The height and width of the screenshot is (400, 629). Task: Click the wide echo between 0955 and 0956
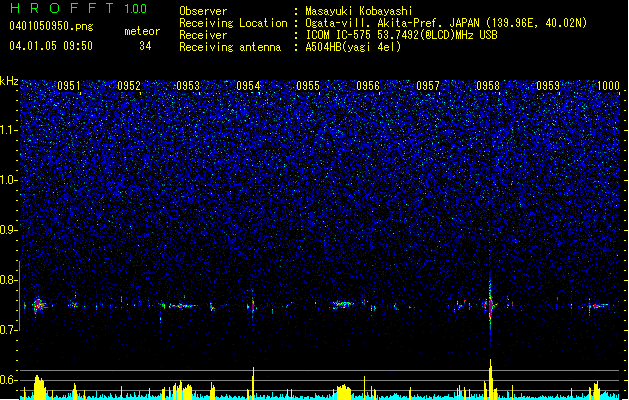point(342,305)
